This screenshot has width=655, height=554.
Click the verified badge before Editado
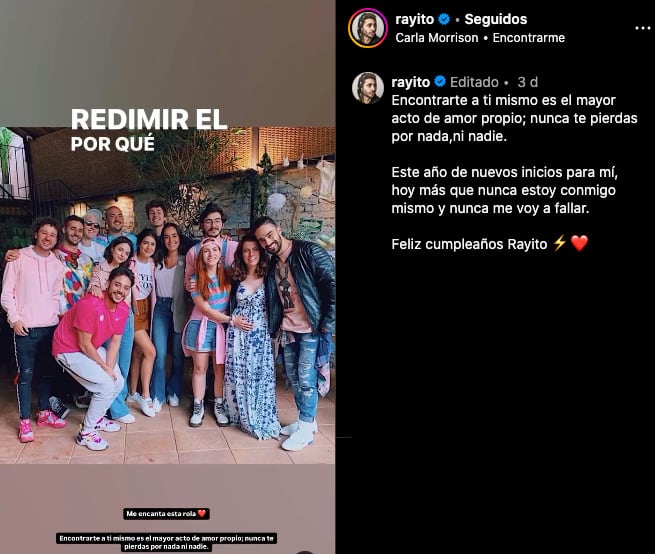(x=440, y=81)
